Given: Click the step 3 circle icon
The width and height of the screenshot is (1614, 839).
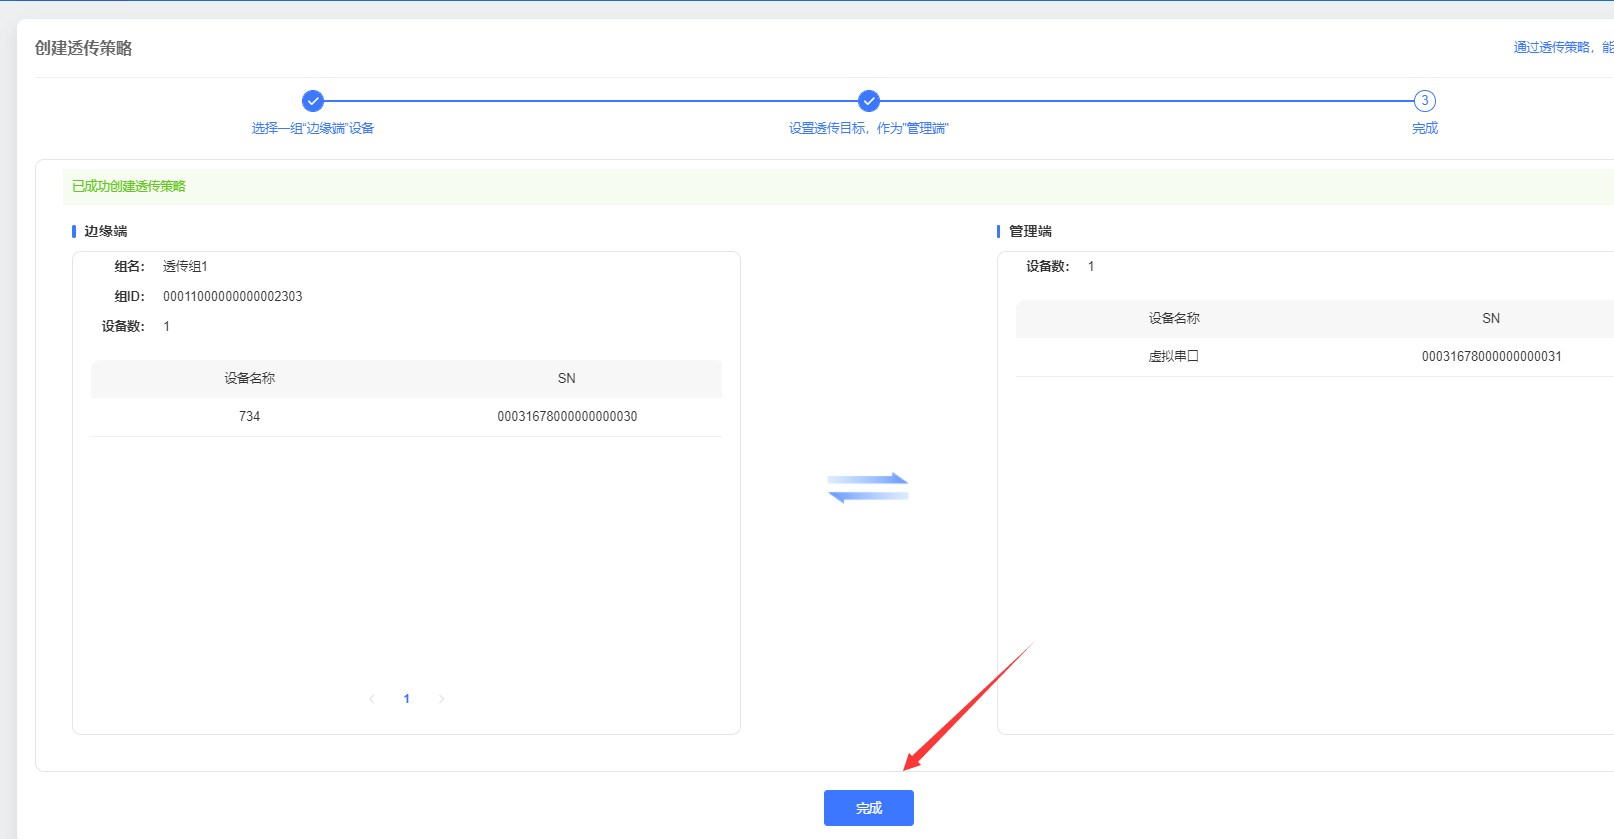Looking at the screenshot, I should (1424, 101).
